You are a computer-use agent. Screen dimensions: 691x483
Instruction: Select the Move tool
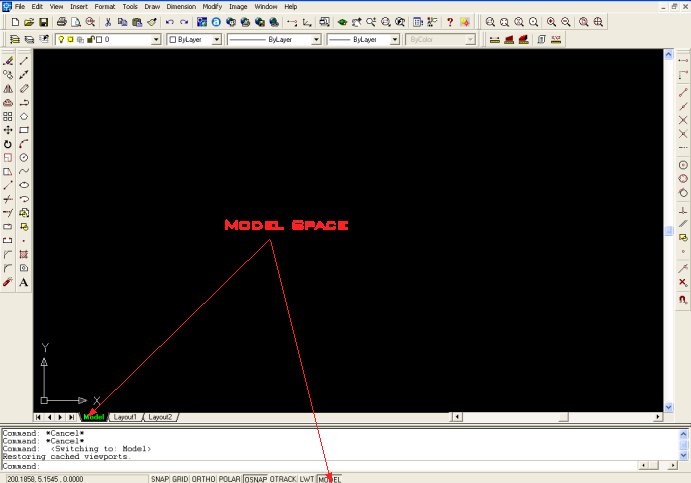pyautogui.click(x=8, y=130)
